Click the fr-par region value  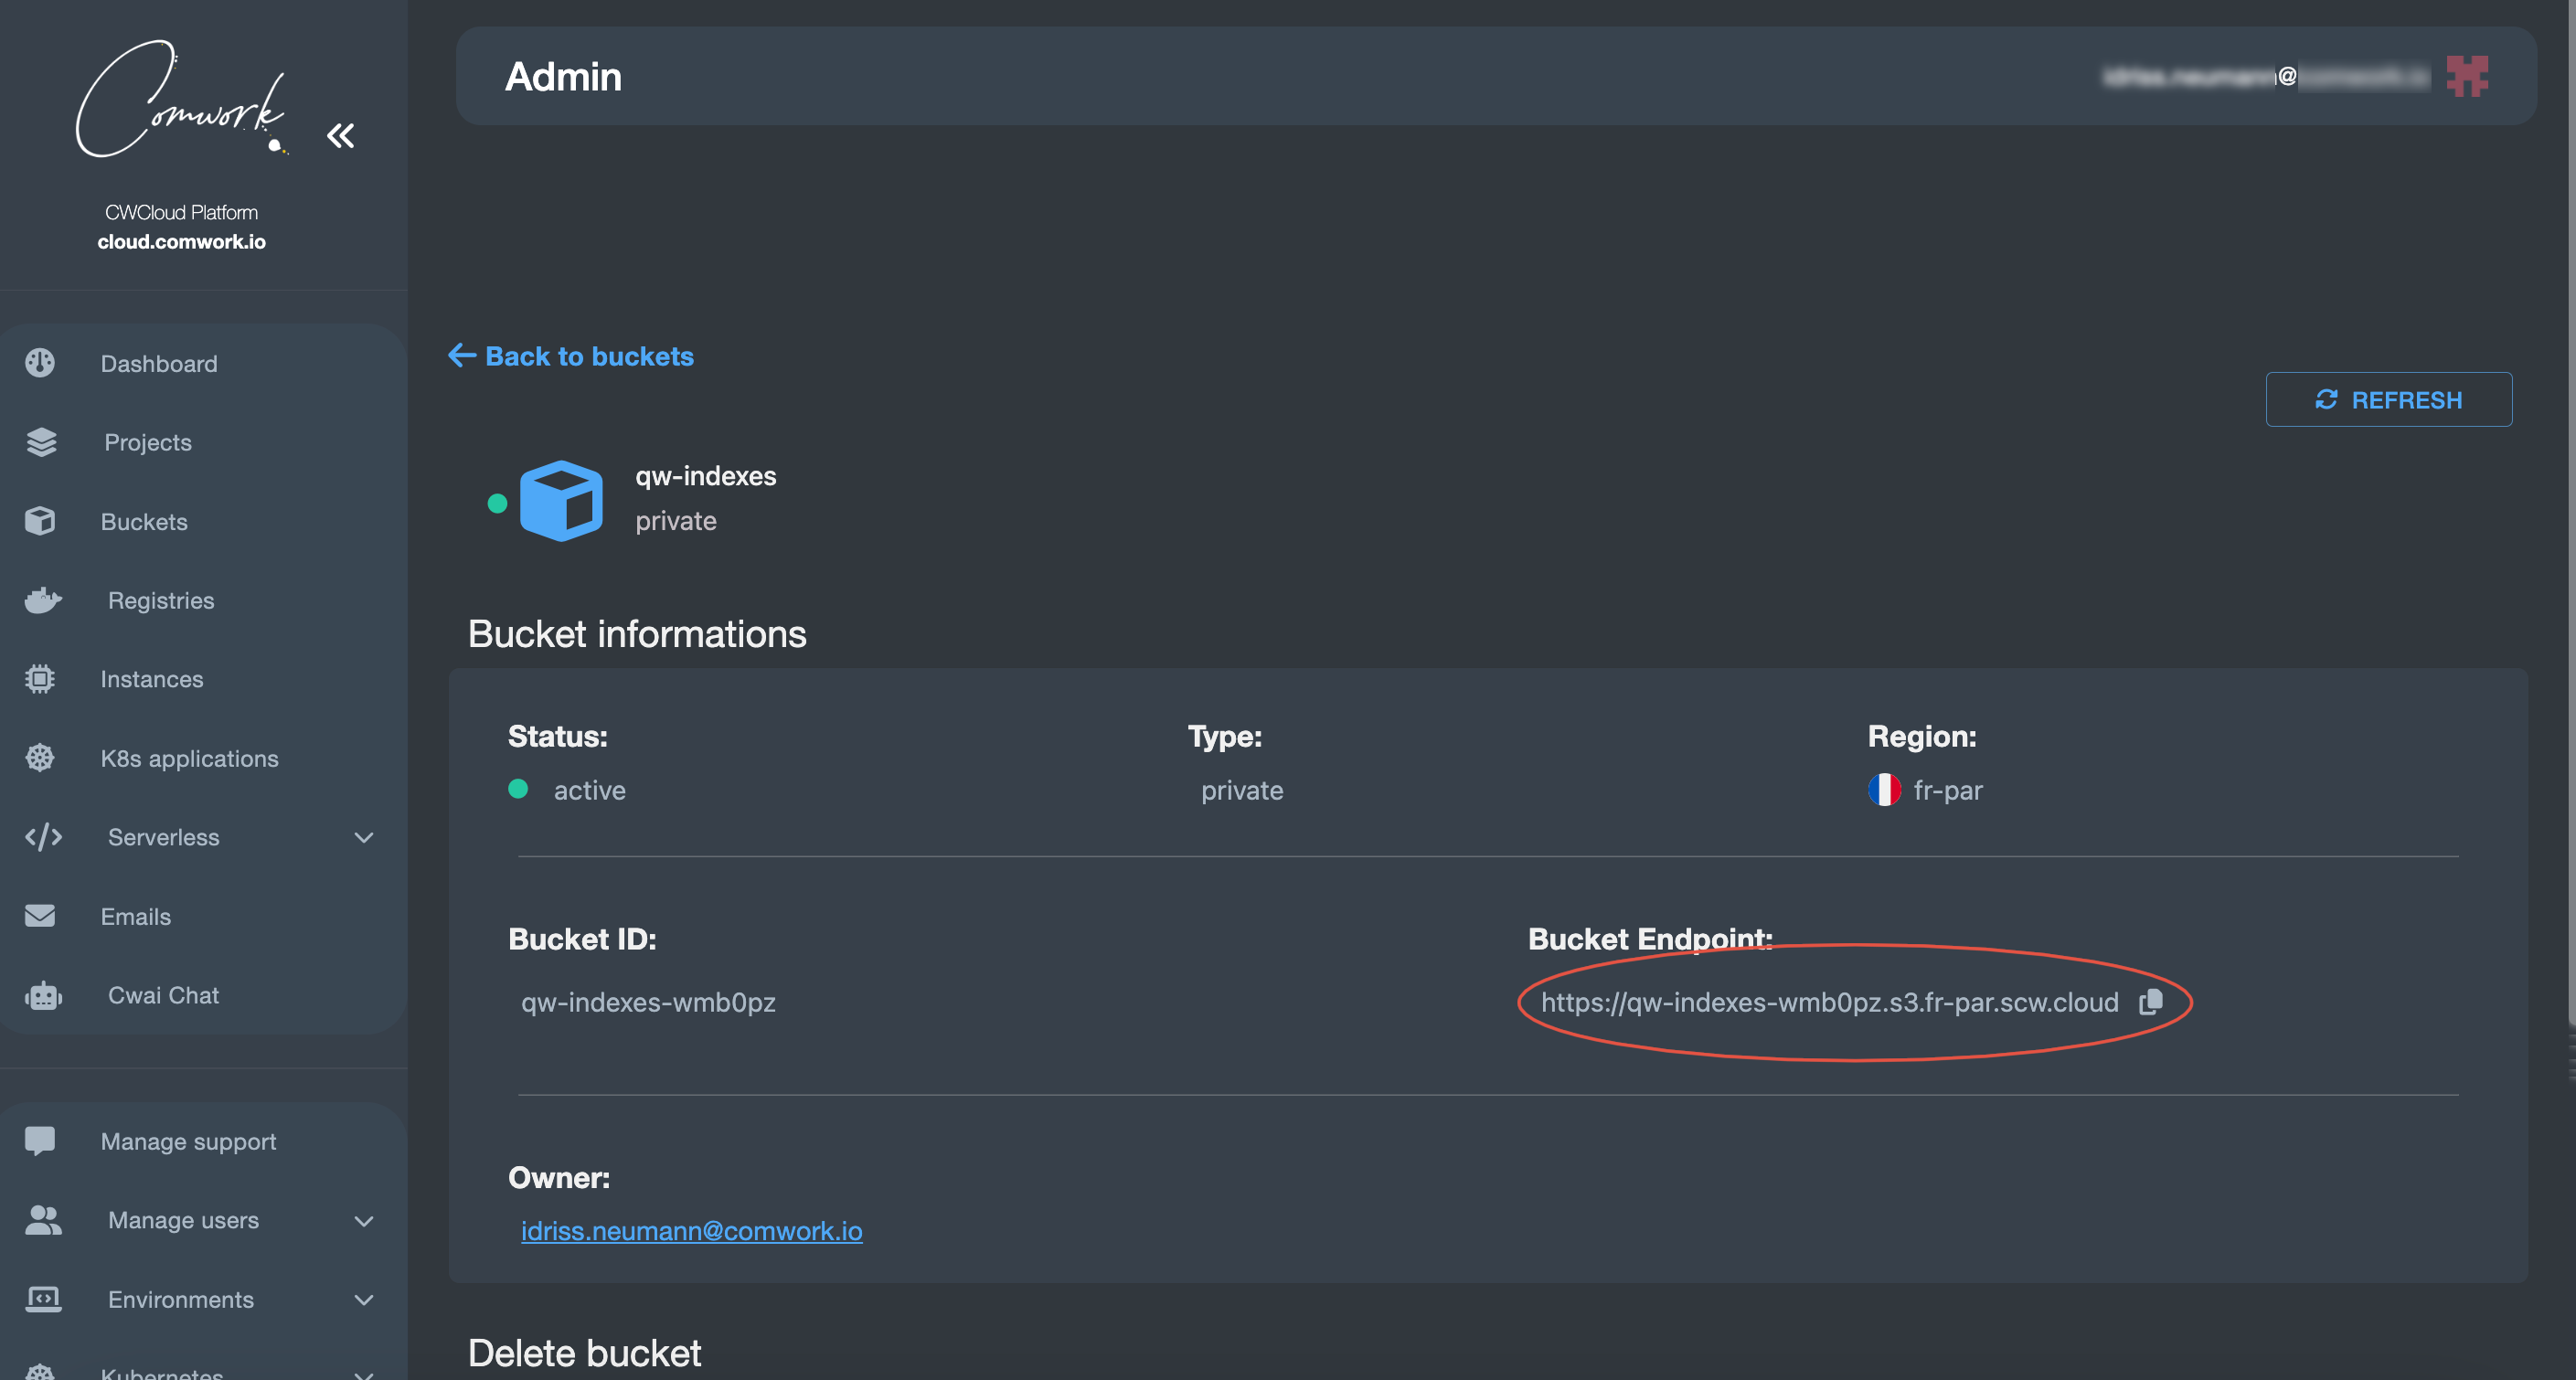[1947, 790]
